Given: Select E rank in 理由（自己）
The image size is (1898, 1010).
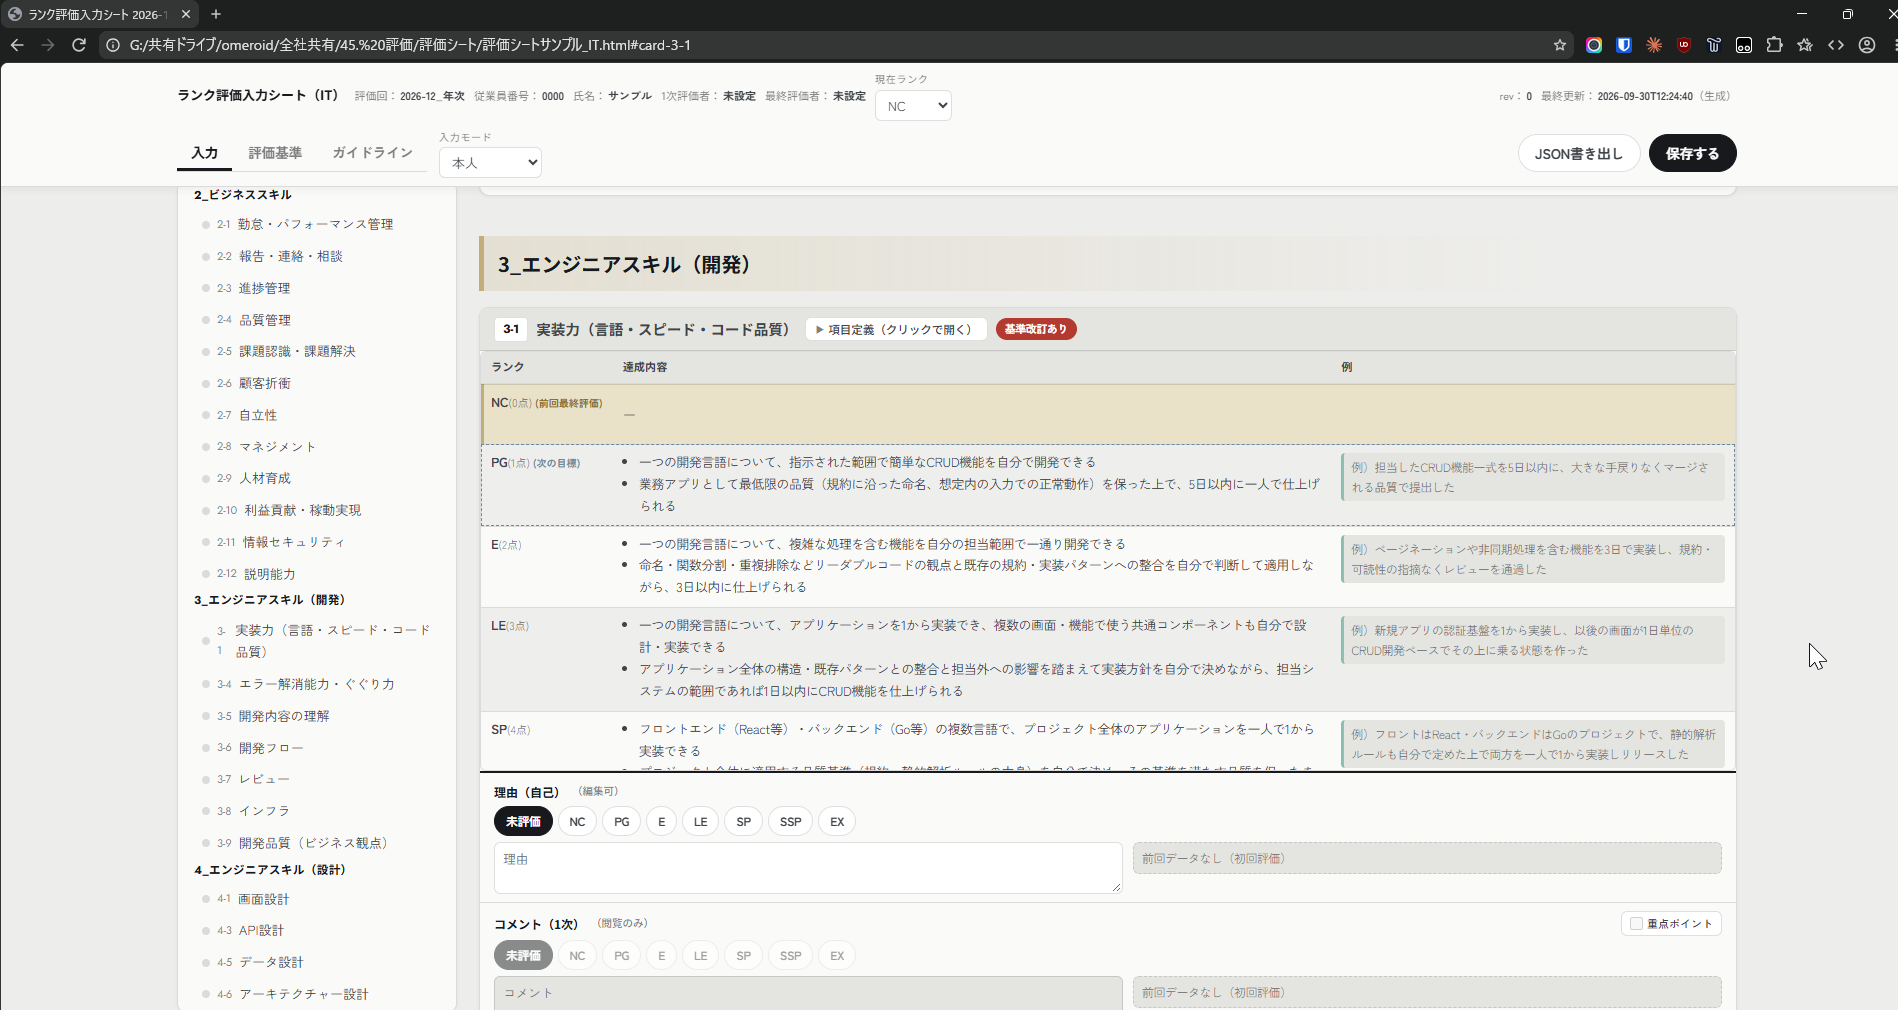Looking at the screenshot, I should [661, 822].
